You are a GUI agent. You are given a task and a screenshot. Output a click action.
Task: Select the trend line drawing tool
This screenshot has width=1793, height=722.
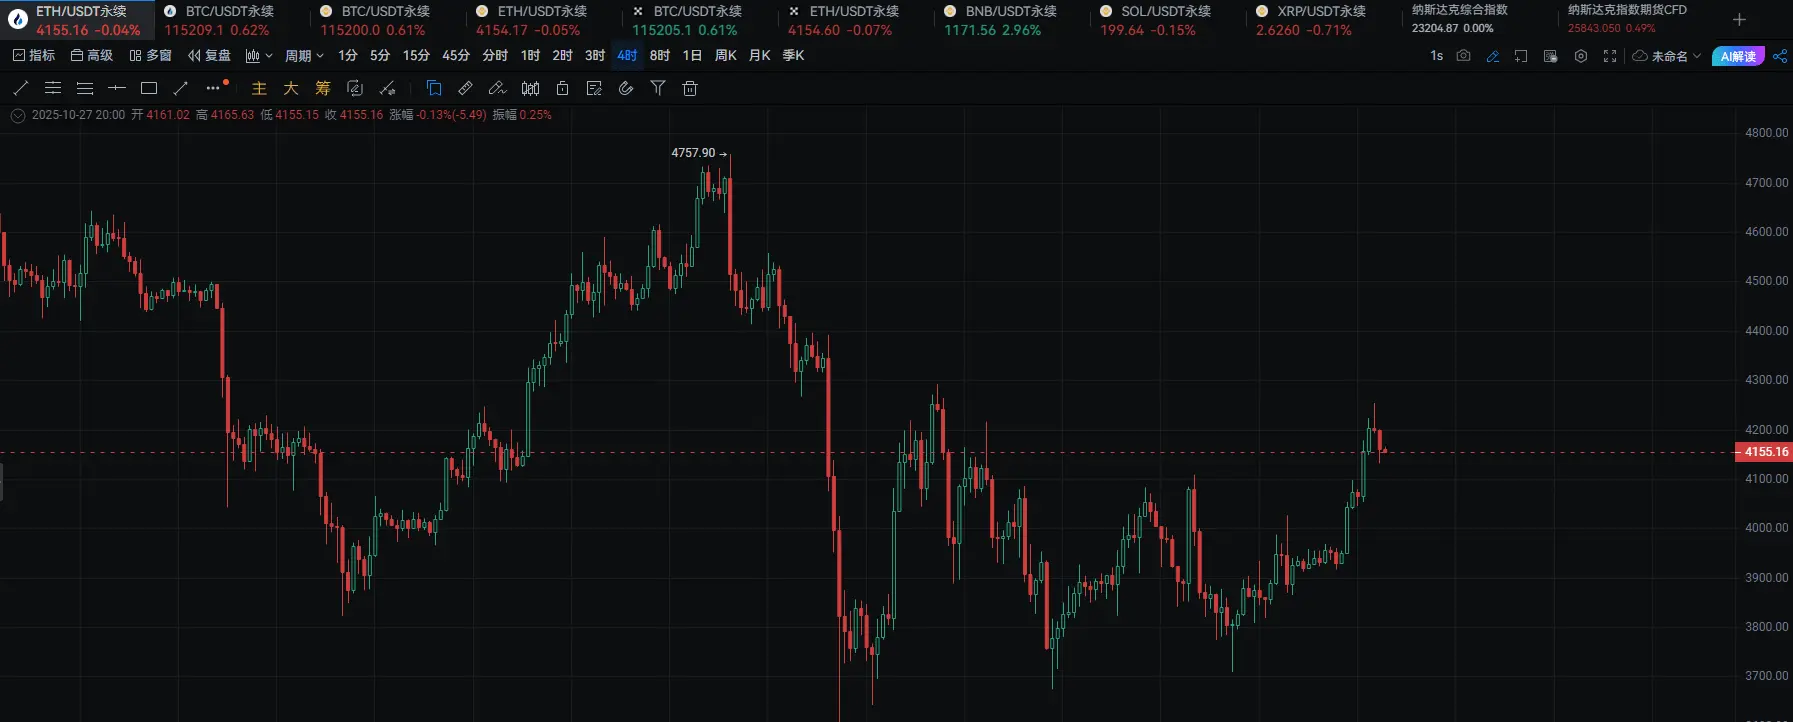[x=21, y=88]
